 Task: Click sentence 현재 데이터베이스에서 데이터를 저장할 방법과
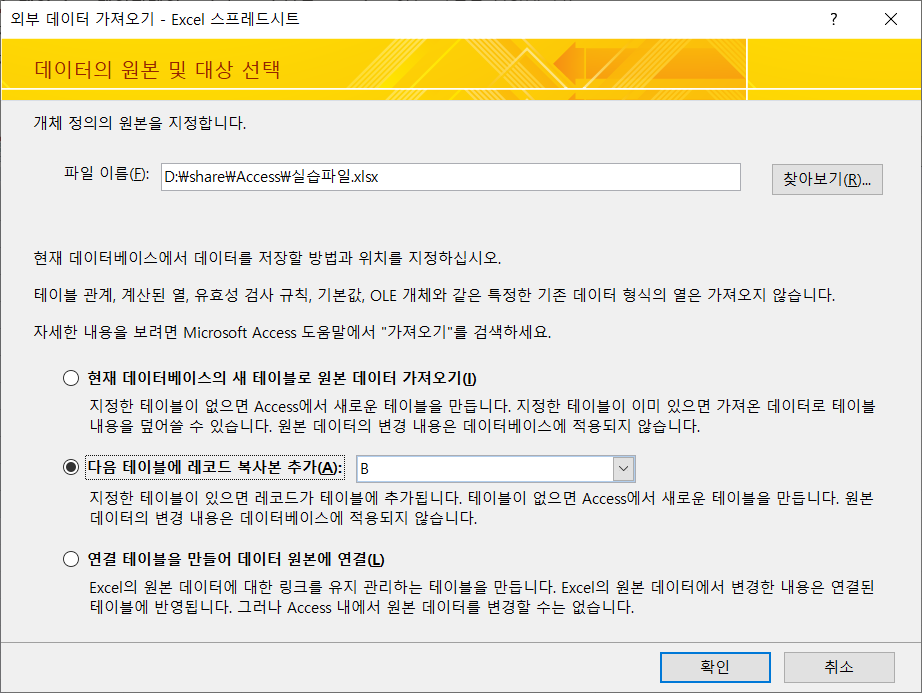click(268, 258)
